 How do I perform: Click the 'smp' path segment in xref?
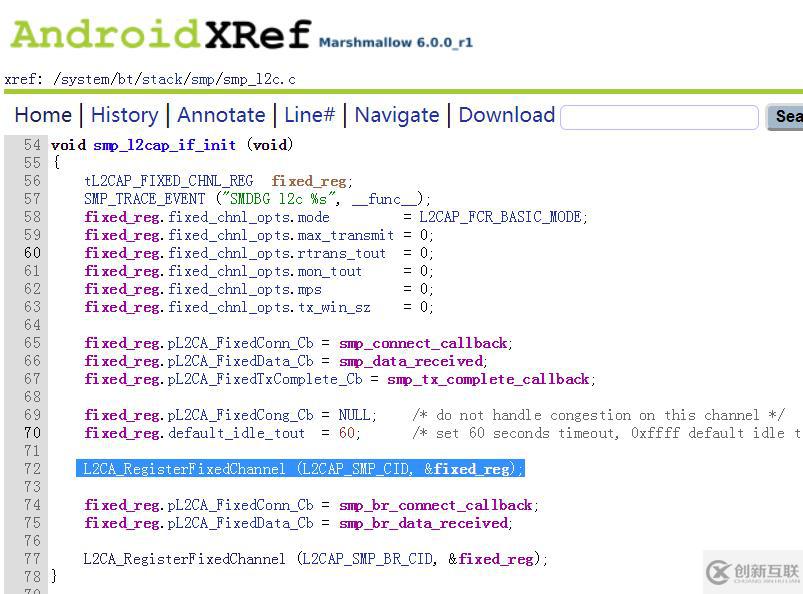tap(203, 79)
